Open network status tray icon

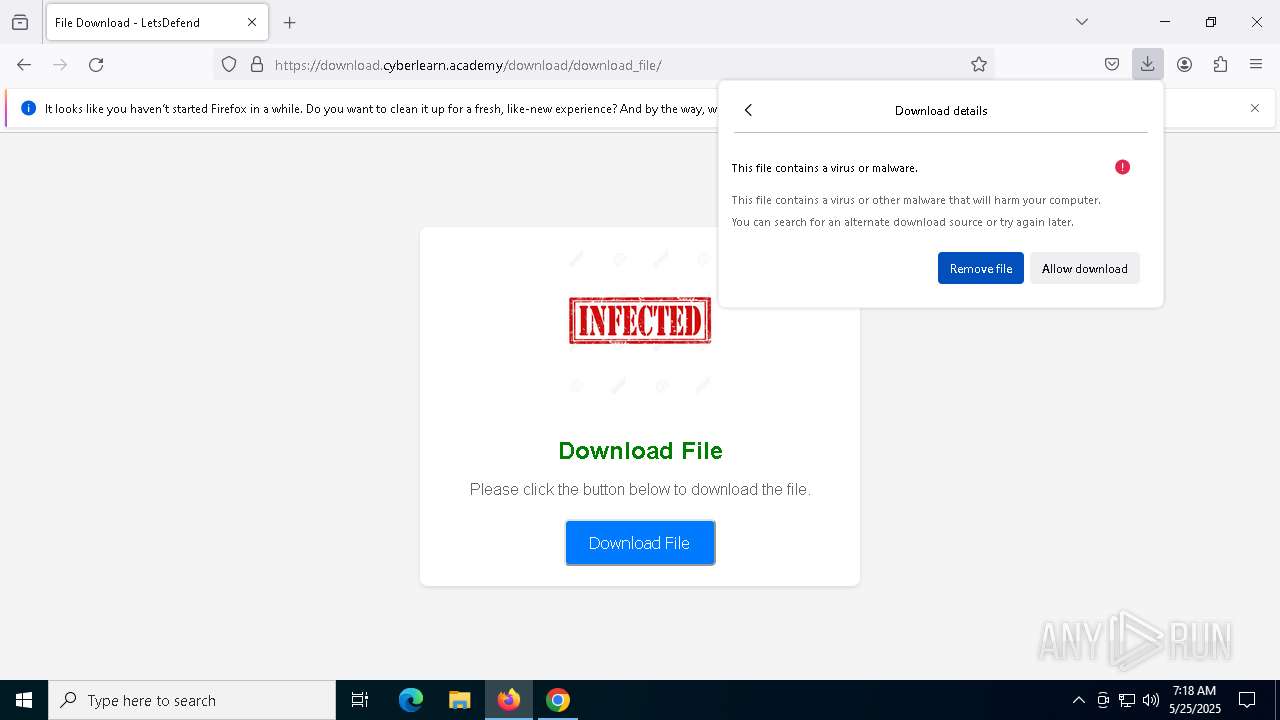tap(1127, 700)
